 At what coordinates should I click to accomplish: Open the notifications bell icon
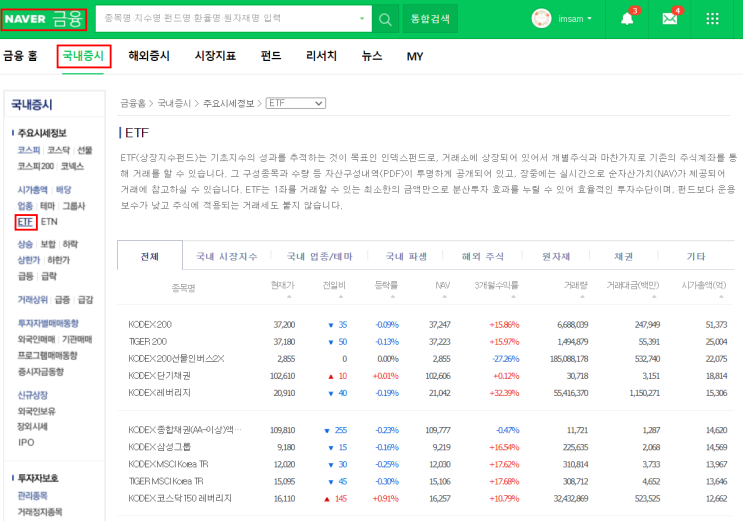pos(627,18)
